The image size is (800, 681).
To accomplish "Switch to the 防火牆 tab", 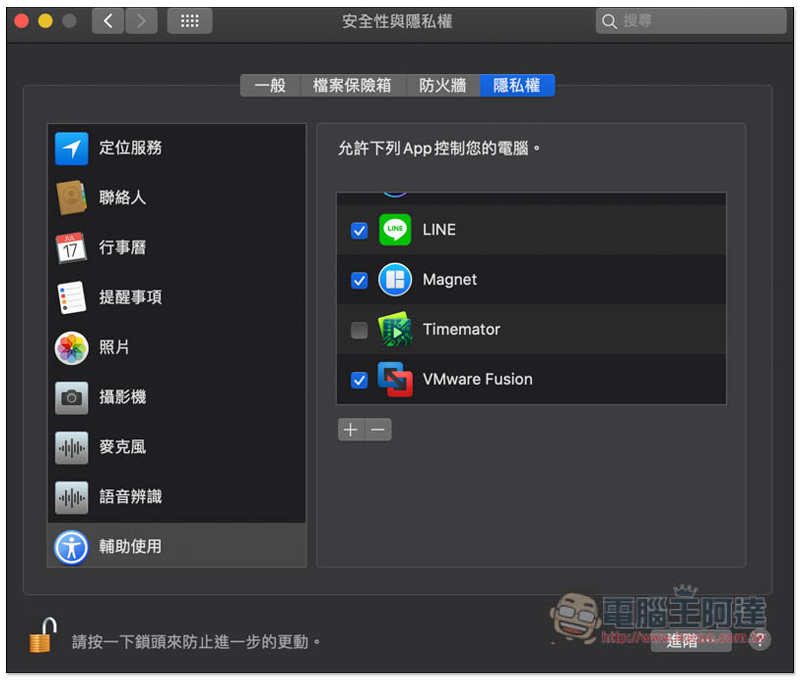I will coord(442,85).
